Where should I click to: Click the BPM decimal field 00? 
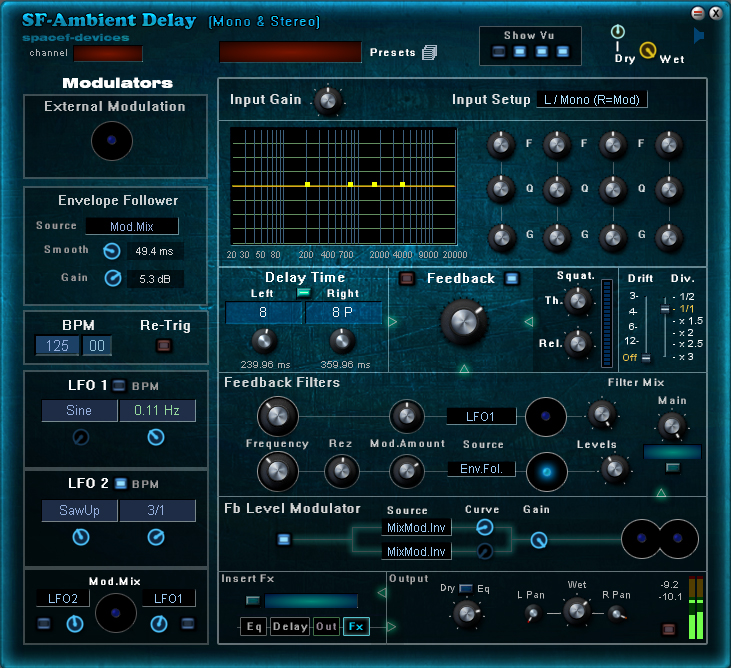pyautogui.click(x=97, y=345)
